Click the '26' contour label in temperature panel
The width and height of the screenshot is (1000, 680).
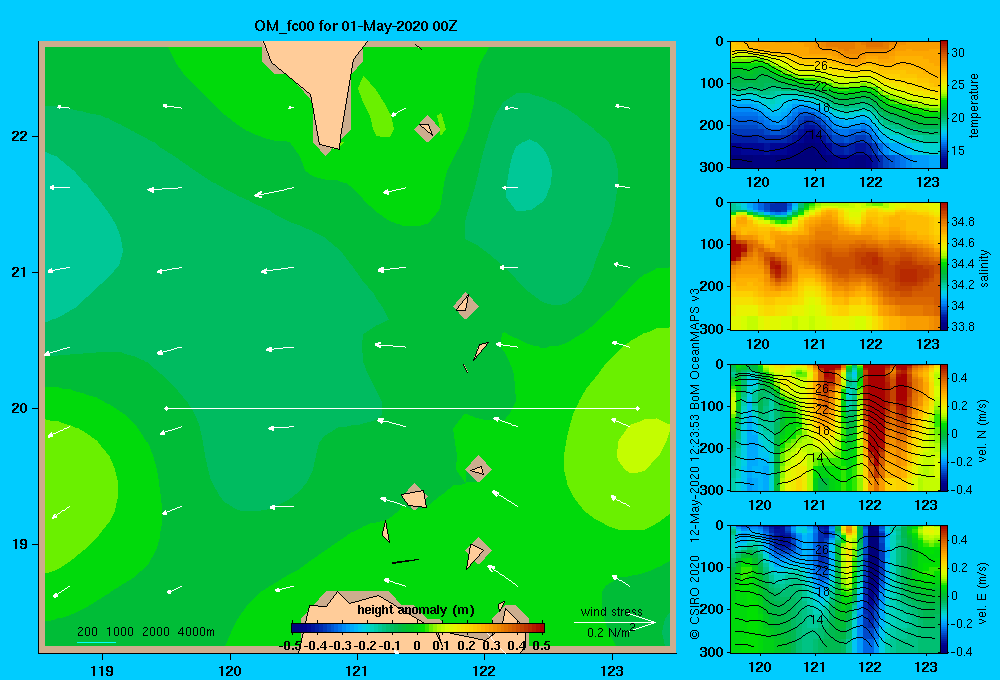pyautogui.click(x=821, y=66)
